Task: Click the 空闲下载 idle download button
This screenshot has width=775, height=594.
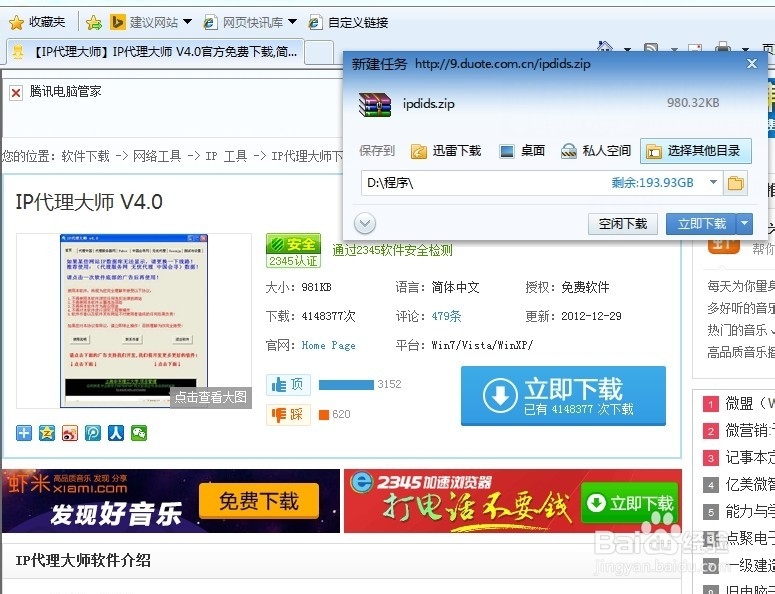Action: (623, 224)
